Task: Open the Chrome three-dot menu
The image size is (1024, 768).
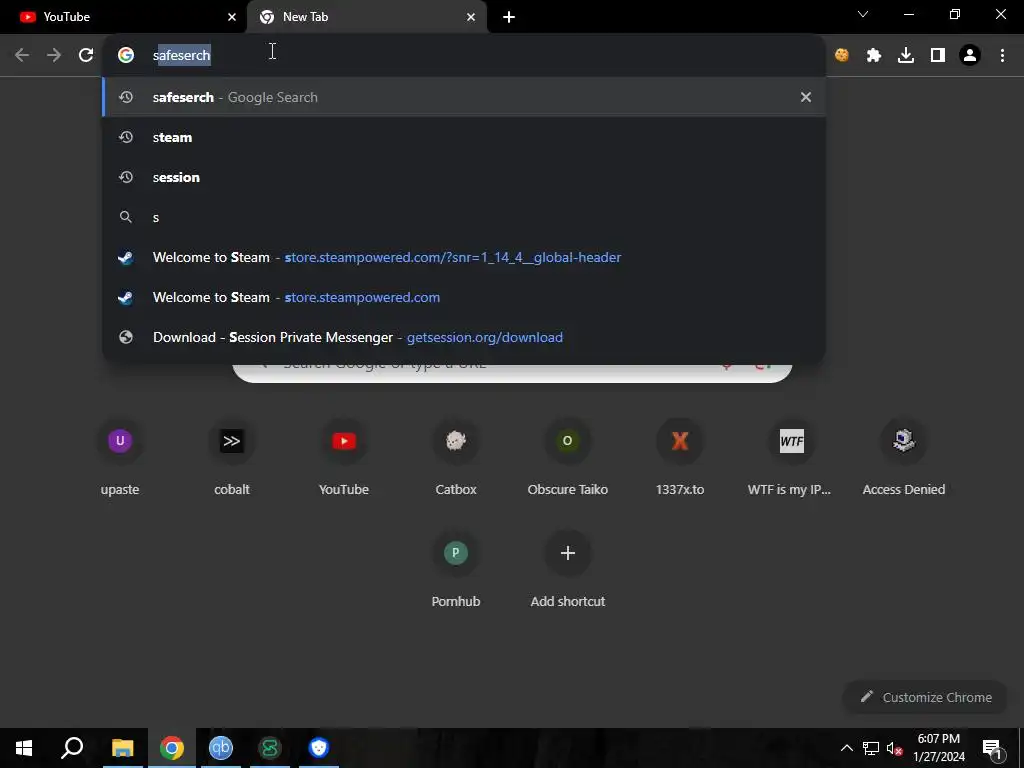Action: click(x=1002, y=55)
